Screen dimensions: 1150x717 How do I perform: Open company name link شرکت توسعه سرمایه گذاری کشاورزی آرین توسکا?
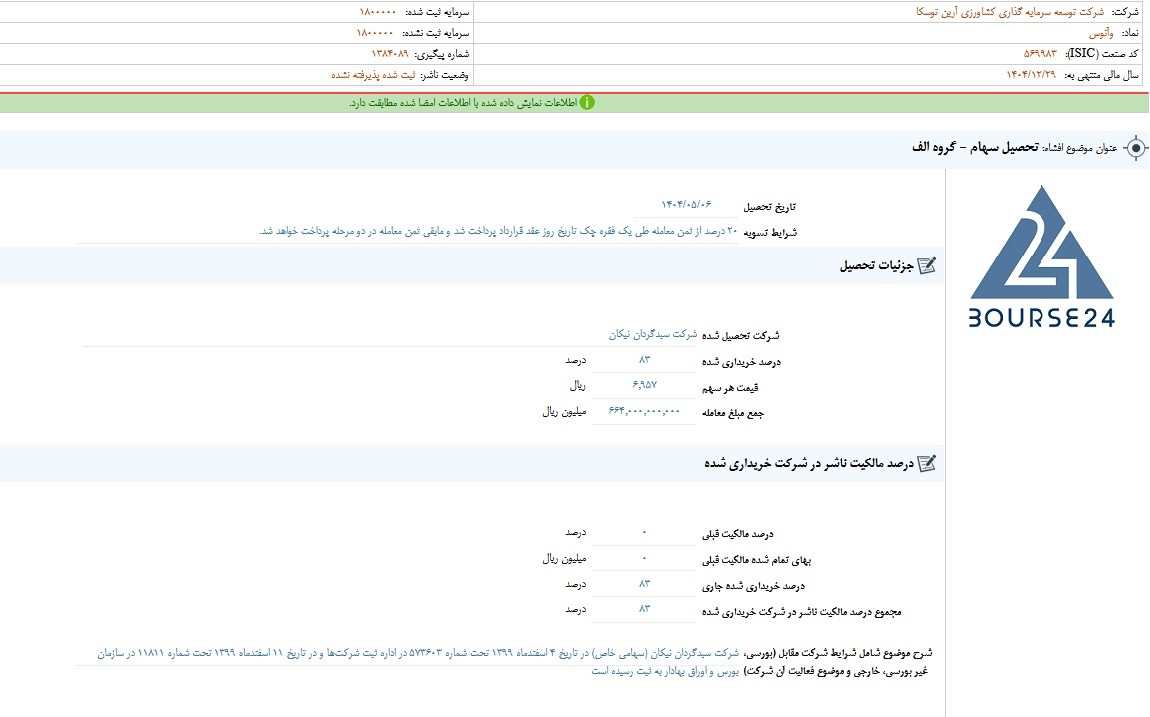[x=1010, y=12]
